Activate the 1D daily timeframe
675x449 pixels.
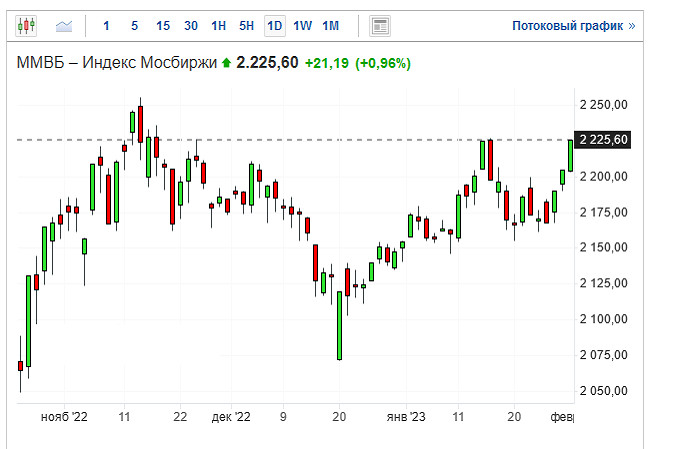275,26
